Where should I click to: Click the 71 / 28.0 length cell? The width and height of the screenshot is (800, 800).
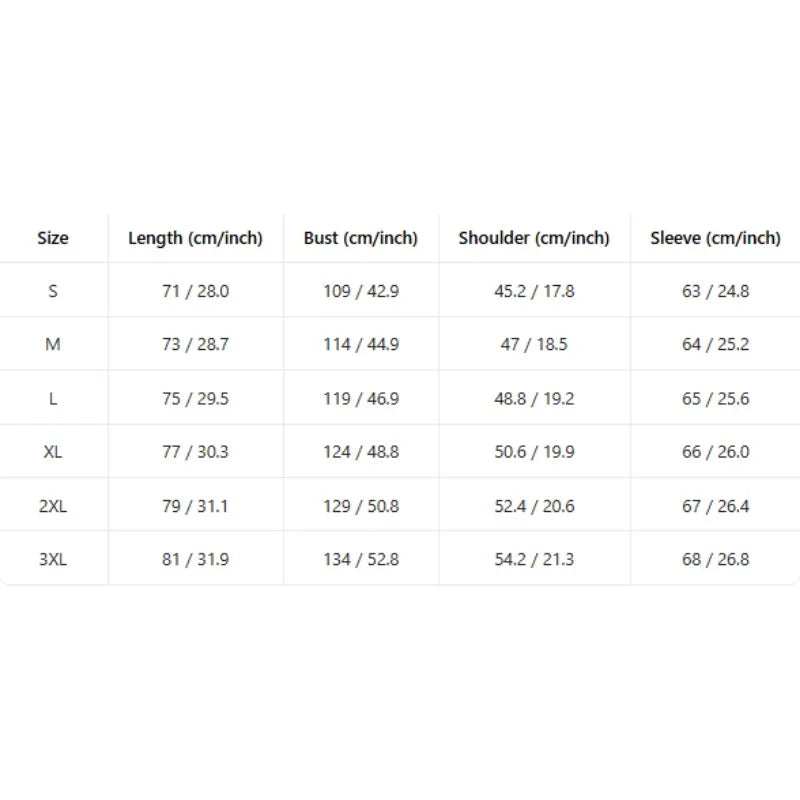(x=195, y=291)
